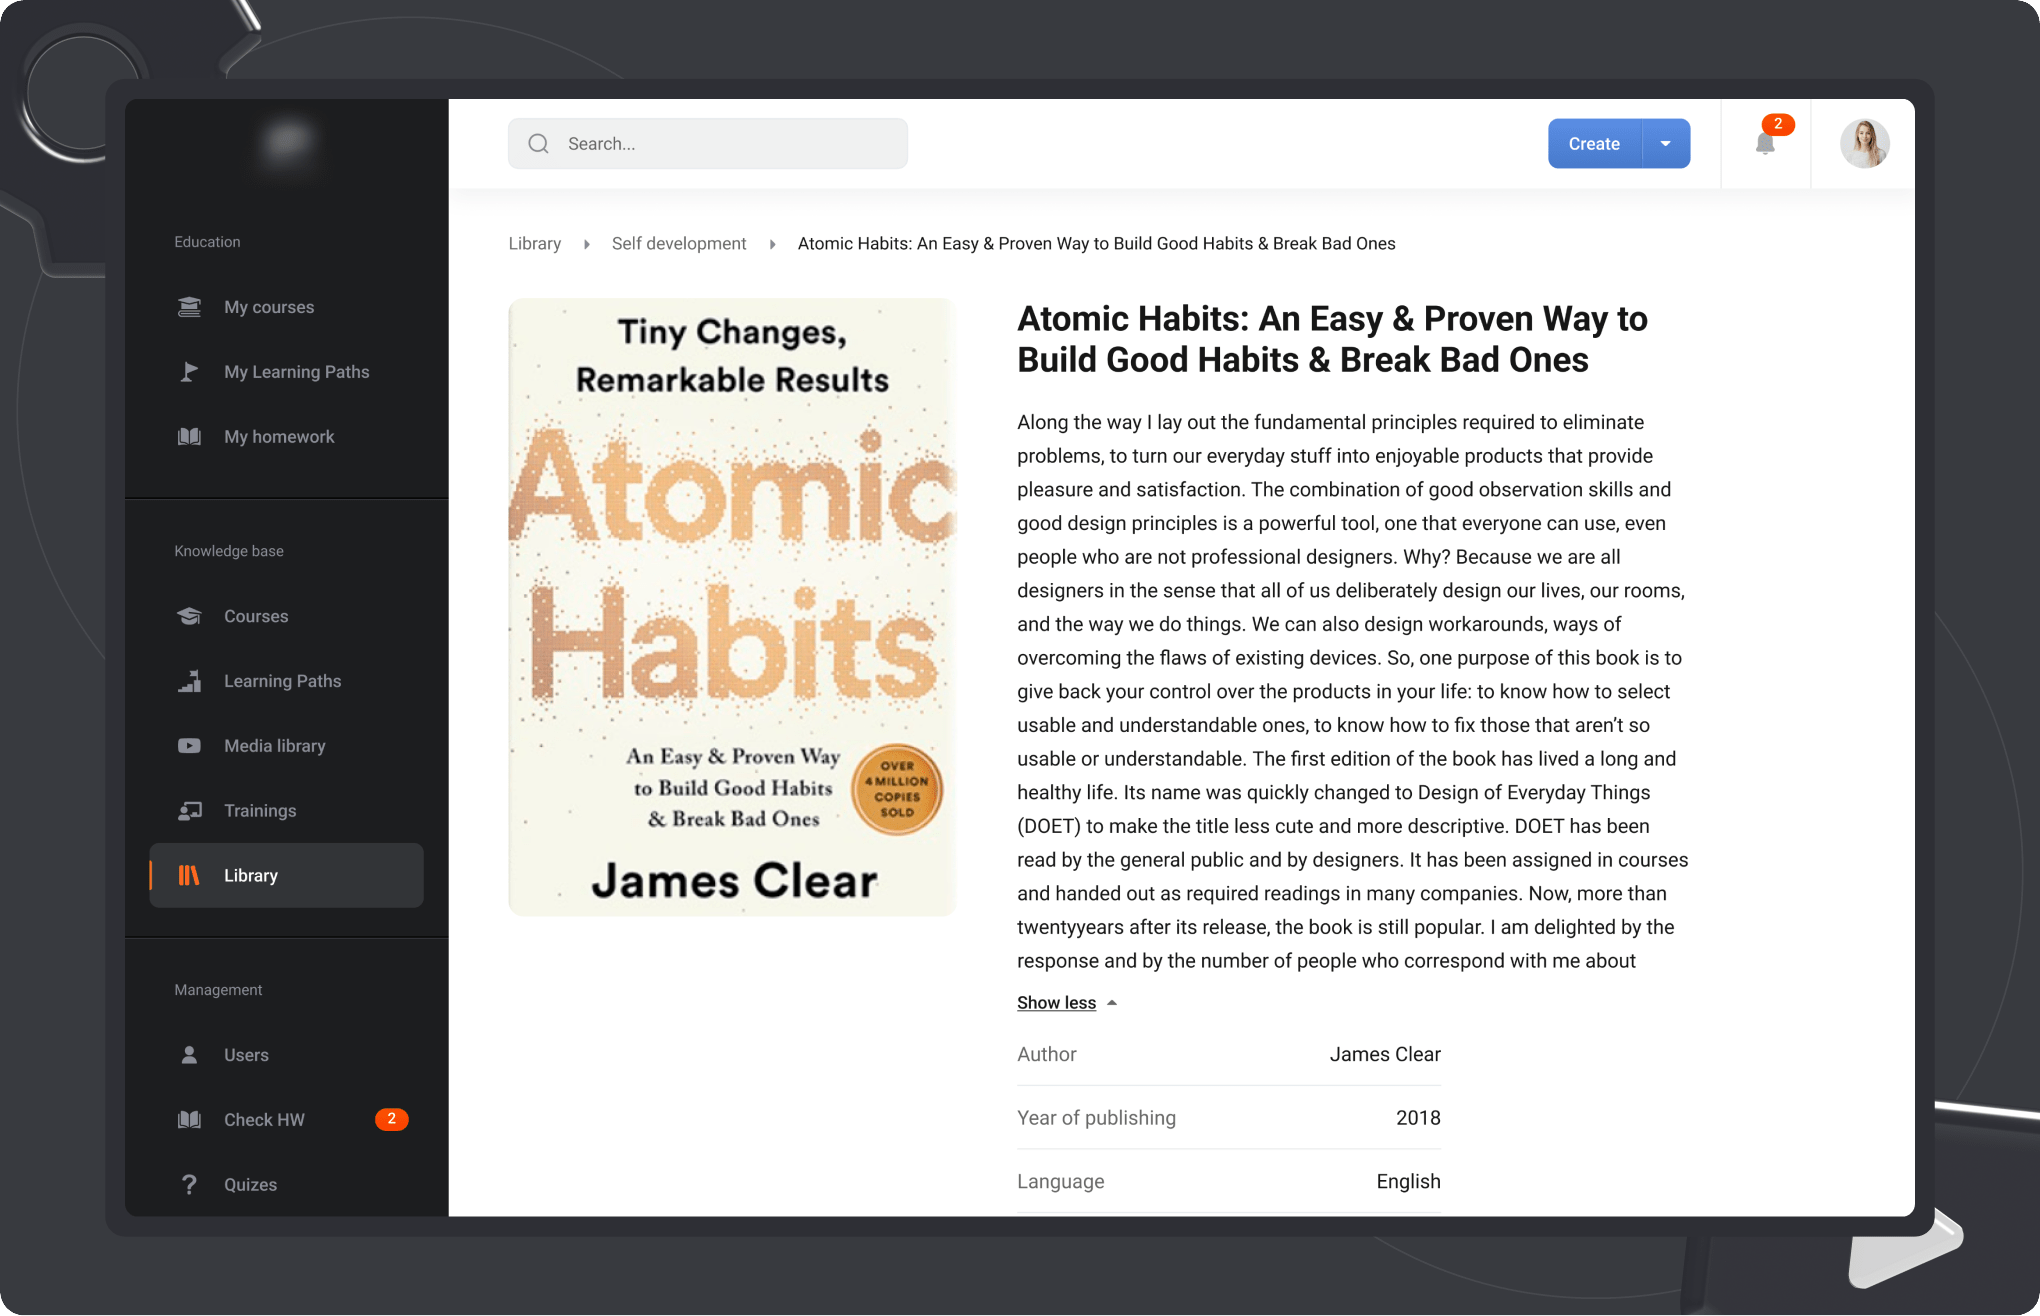Click the Author field label
The width and height of the screenshot is (2040, 1316).
(x=1046, y=1055)
